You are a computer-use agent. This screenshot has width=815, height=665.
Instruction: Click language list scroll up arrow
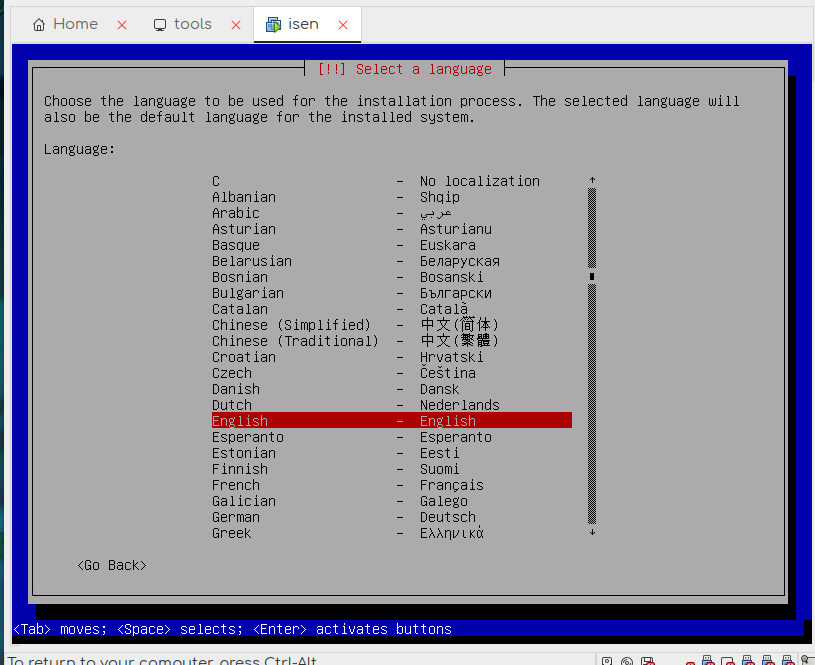click(x=592, y=181)
